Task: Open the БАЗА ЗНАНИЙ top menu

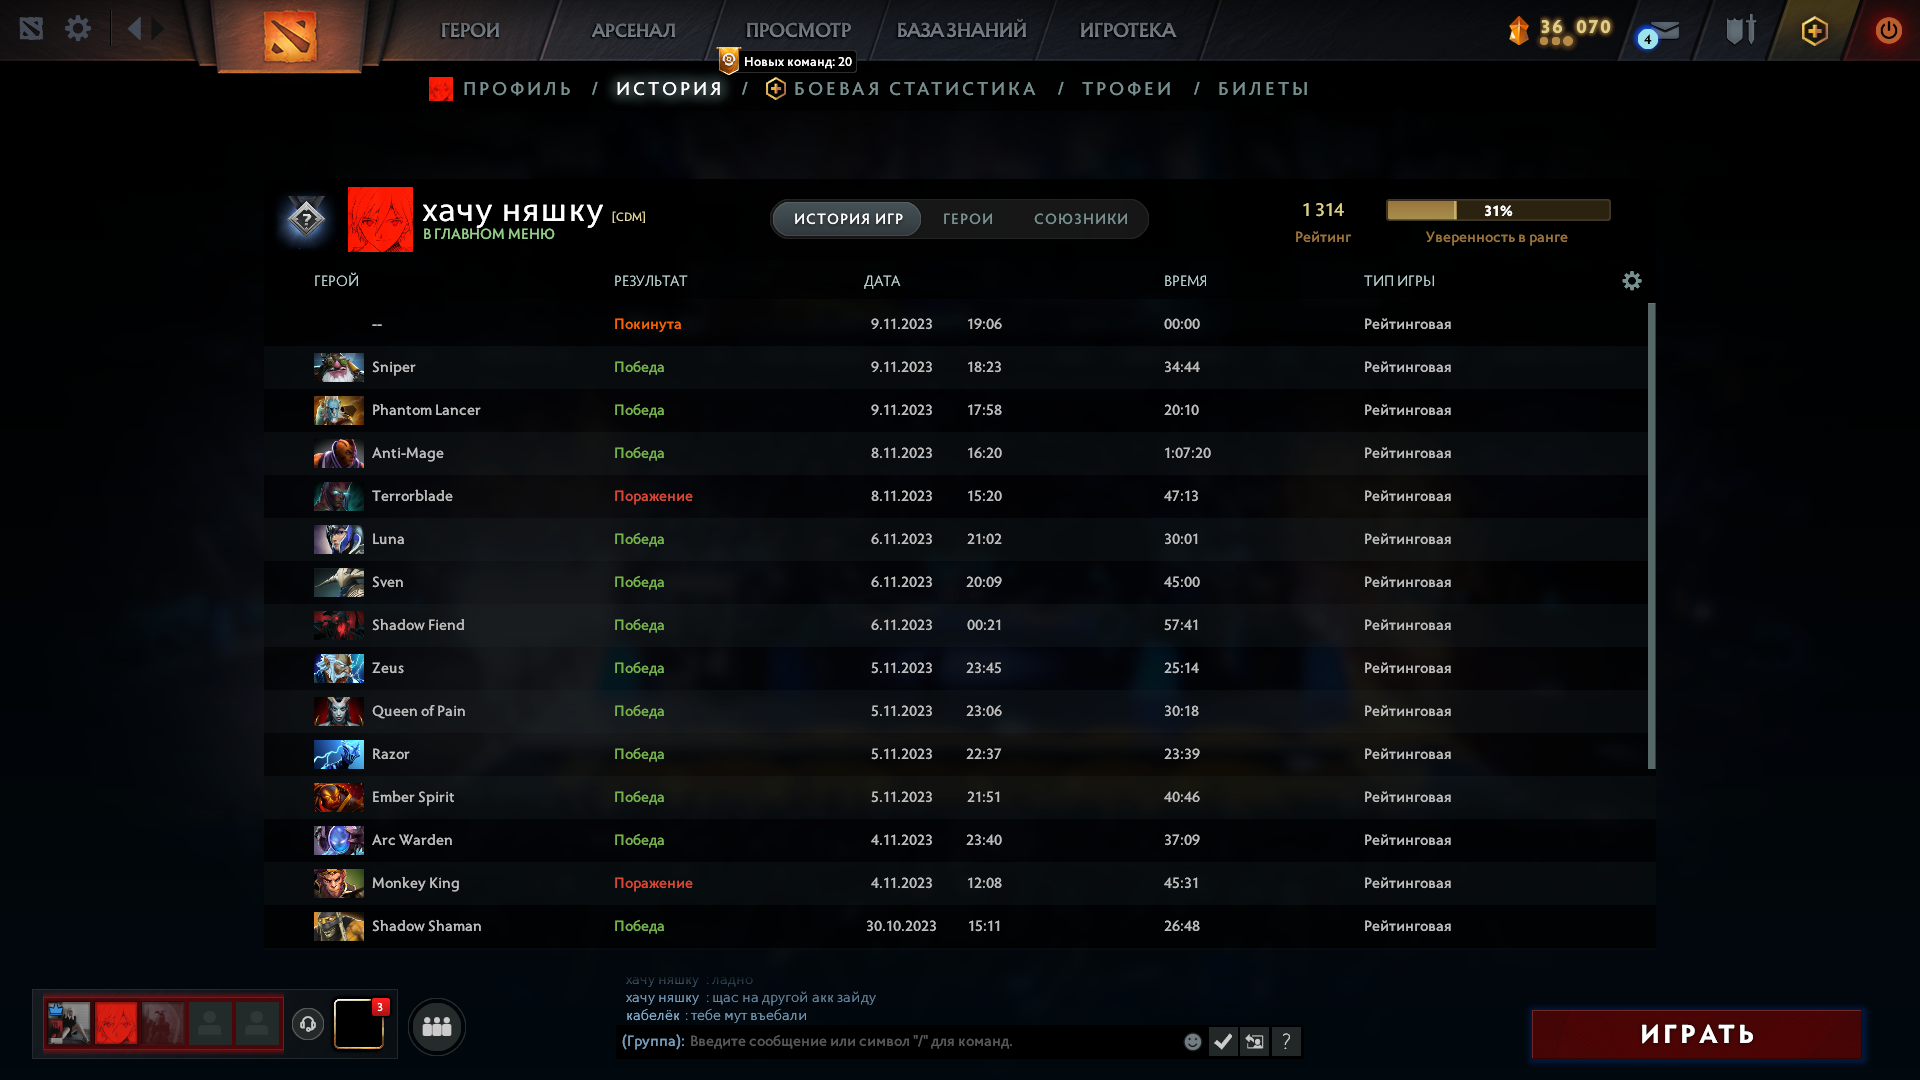Action: (x=961, y=30)
